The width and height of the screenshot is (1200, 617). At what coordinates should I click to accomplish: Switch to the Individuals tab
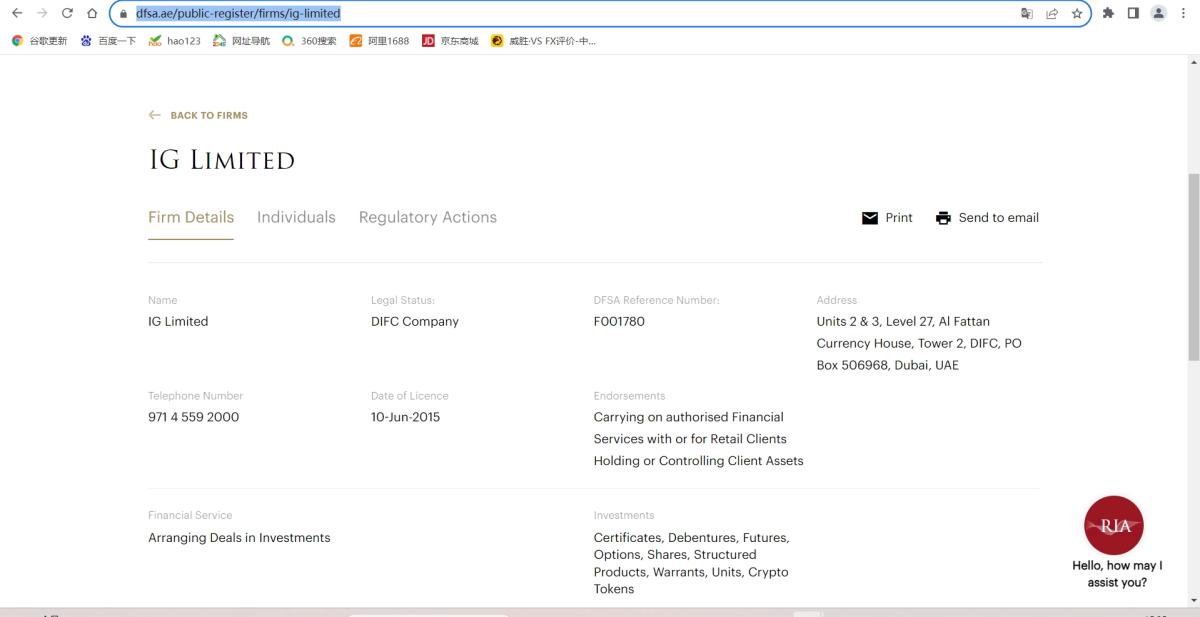pos(296,217)
